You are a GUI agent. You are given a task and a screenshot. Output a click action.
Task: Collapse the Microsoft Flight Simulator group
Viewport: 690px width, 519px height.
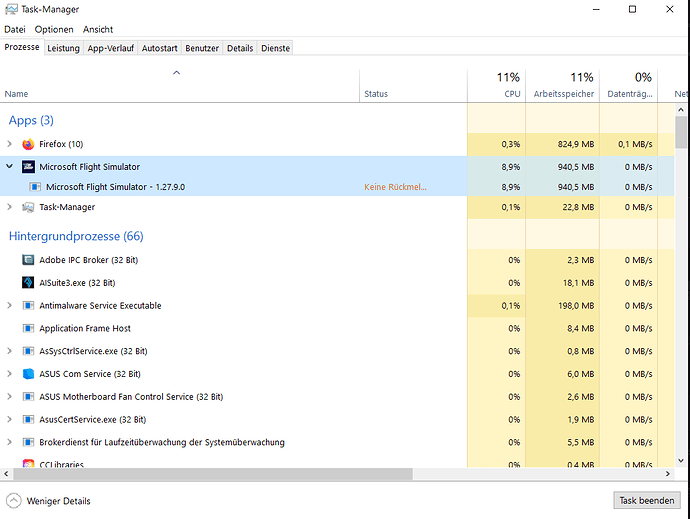[x=9, y=167]
